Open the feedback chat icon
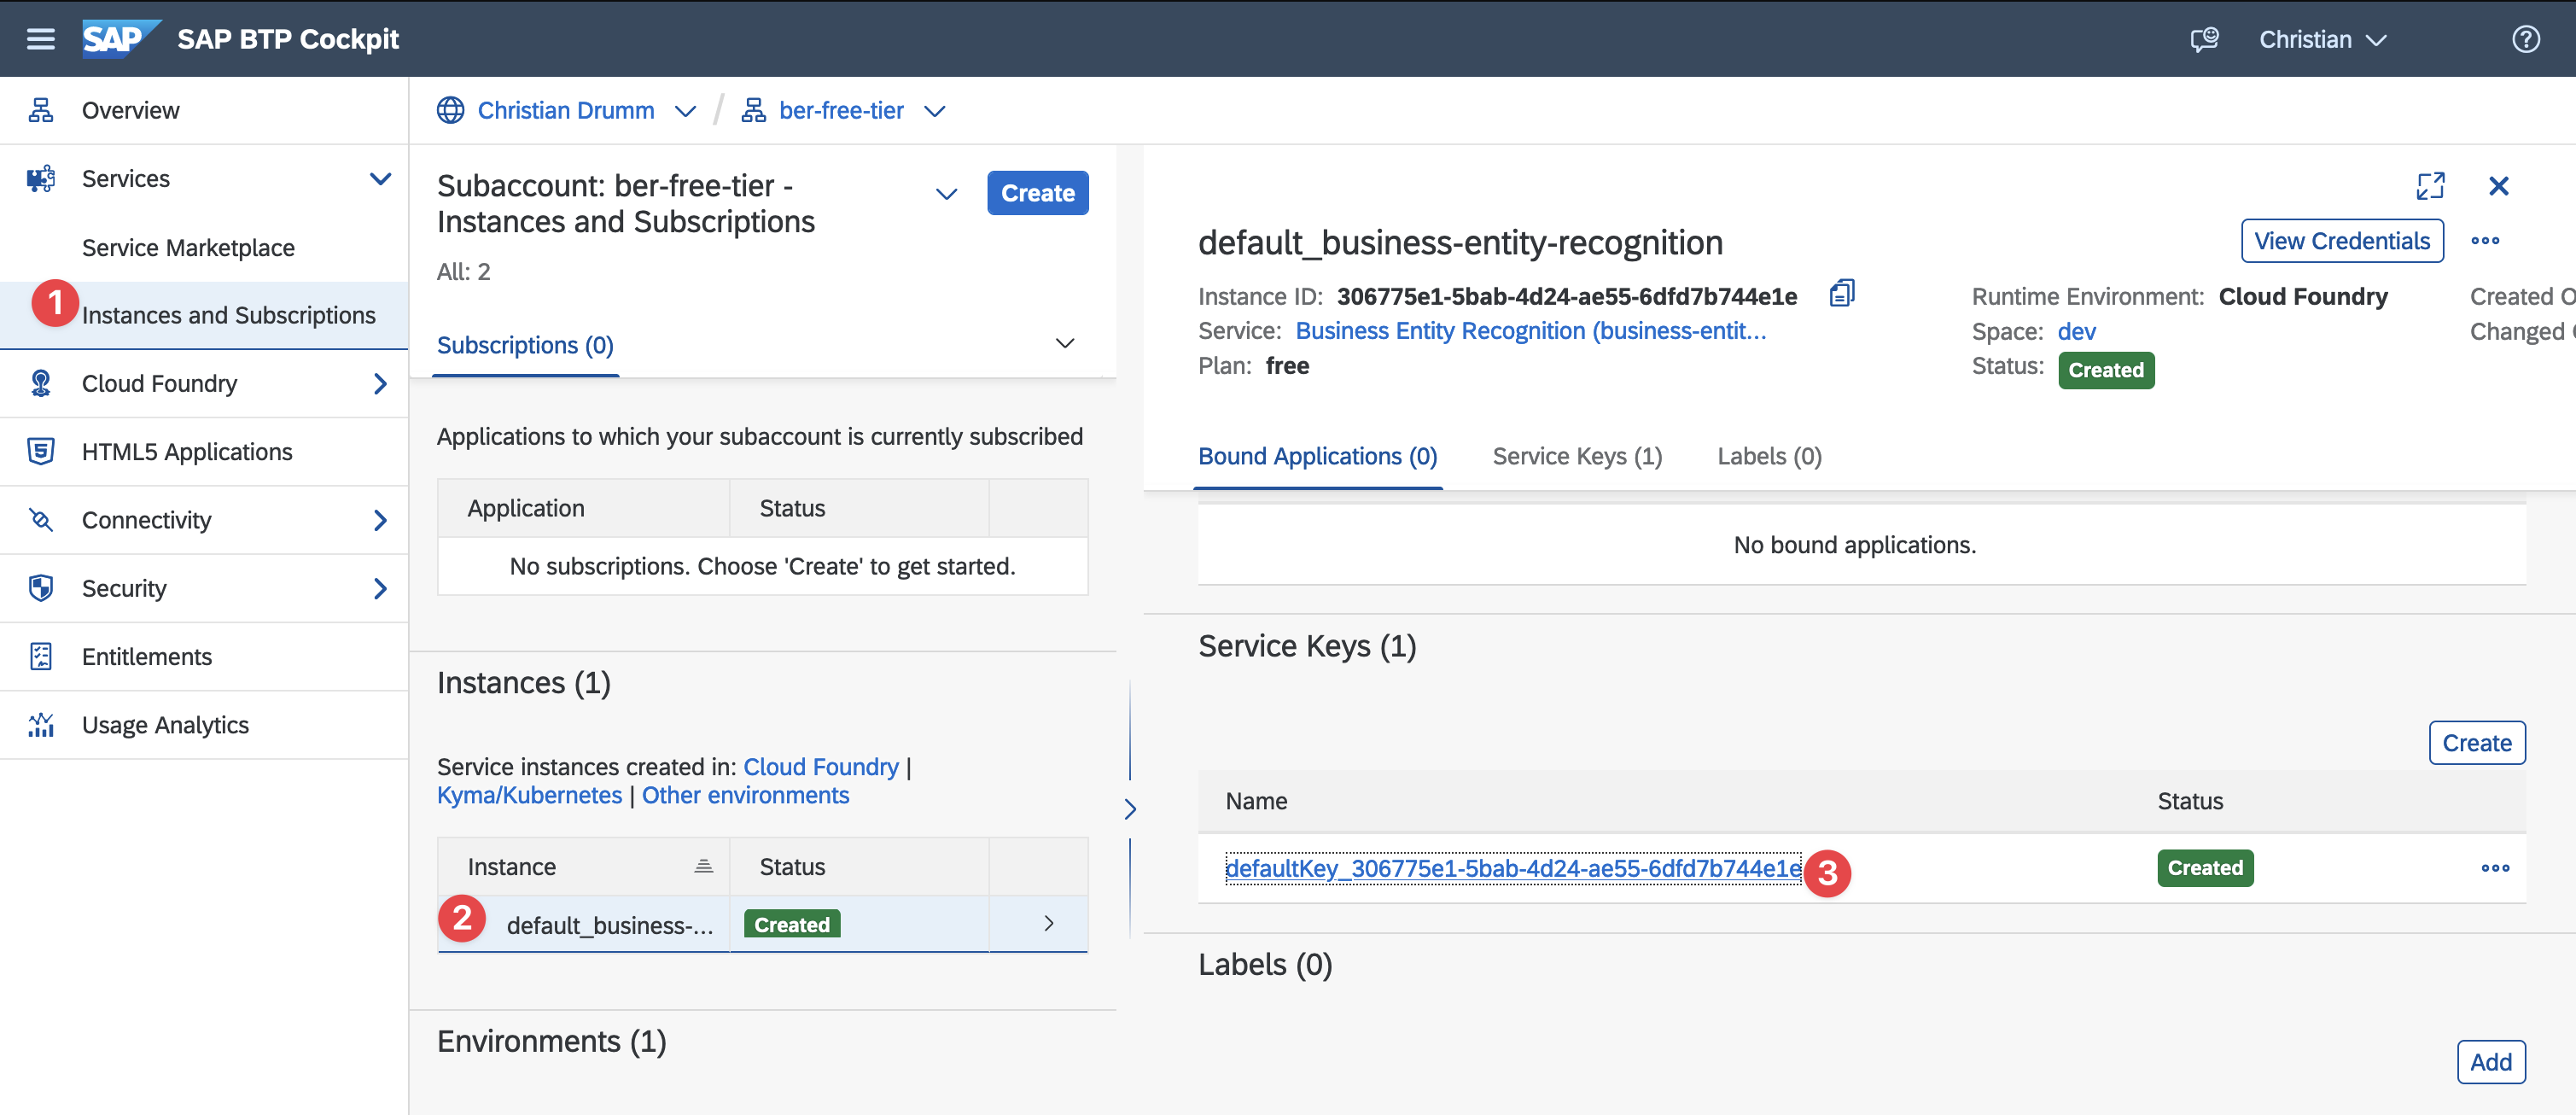The height and width of the screenshot is (1115, 2576). tap(2204, 39)
